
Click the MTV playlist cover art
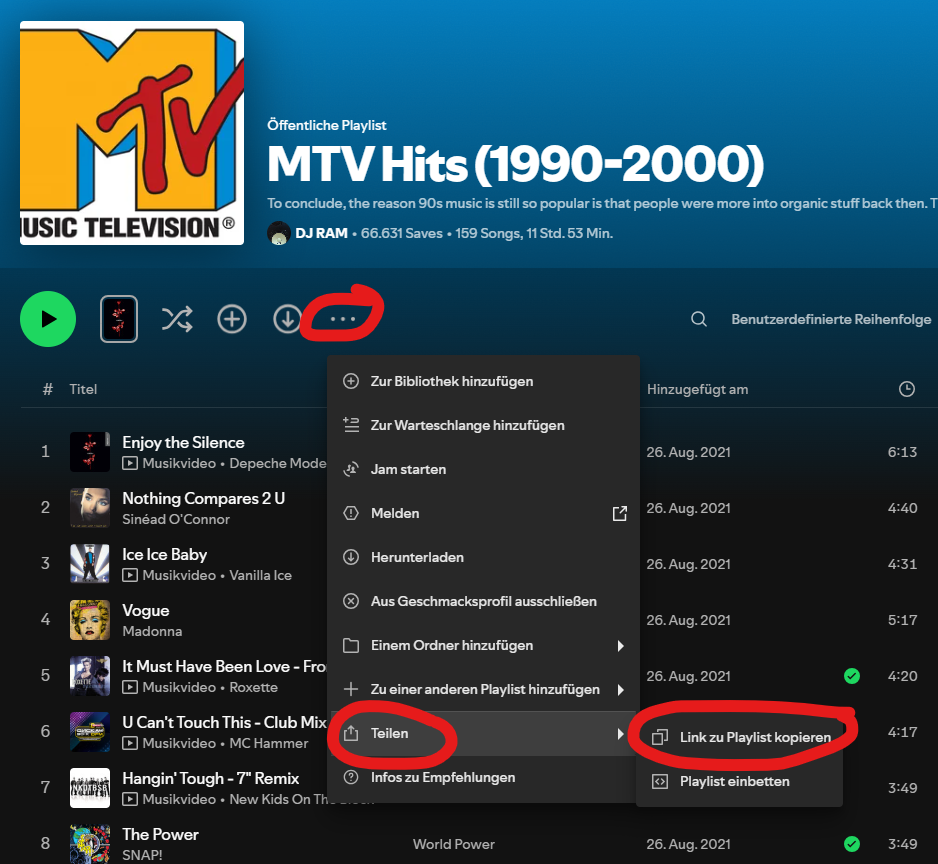pos(132,133)
